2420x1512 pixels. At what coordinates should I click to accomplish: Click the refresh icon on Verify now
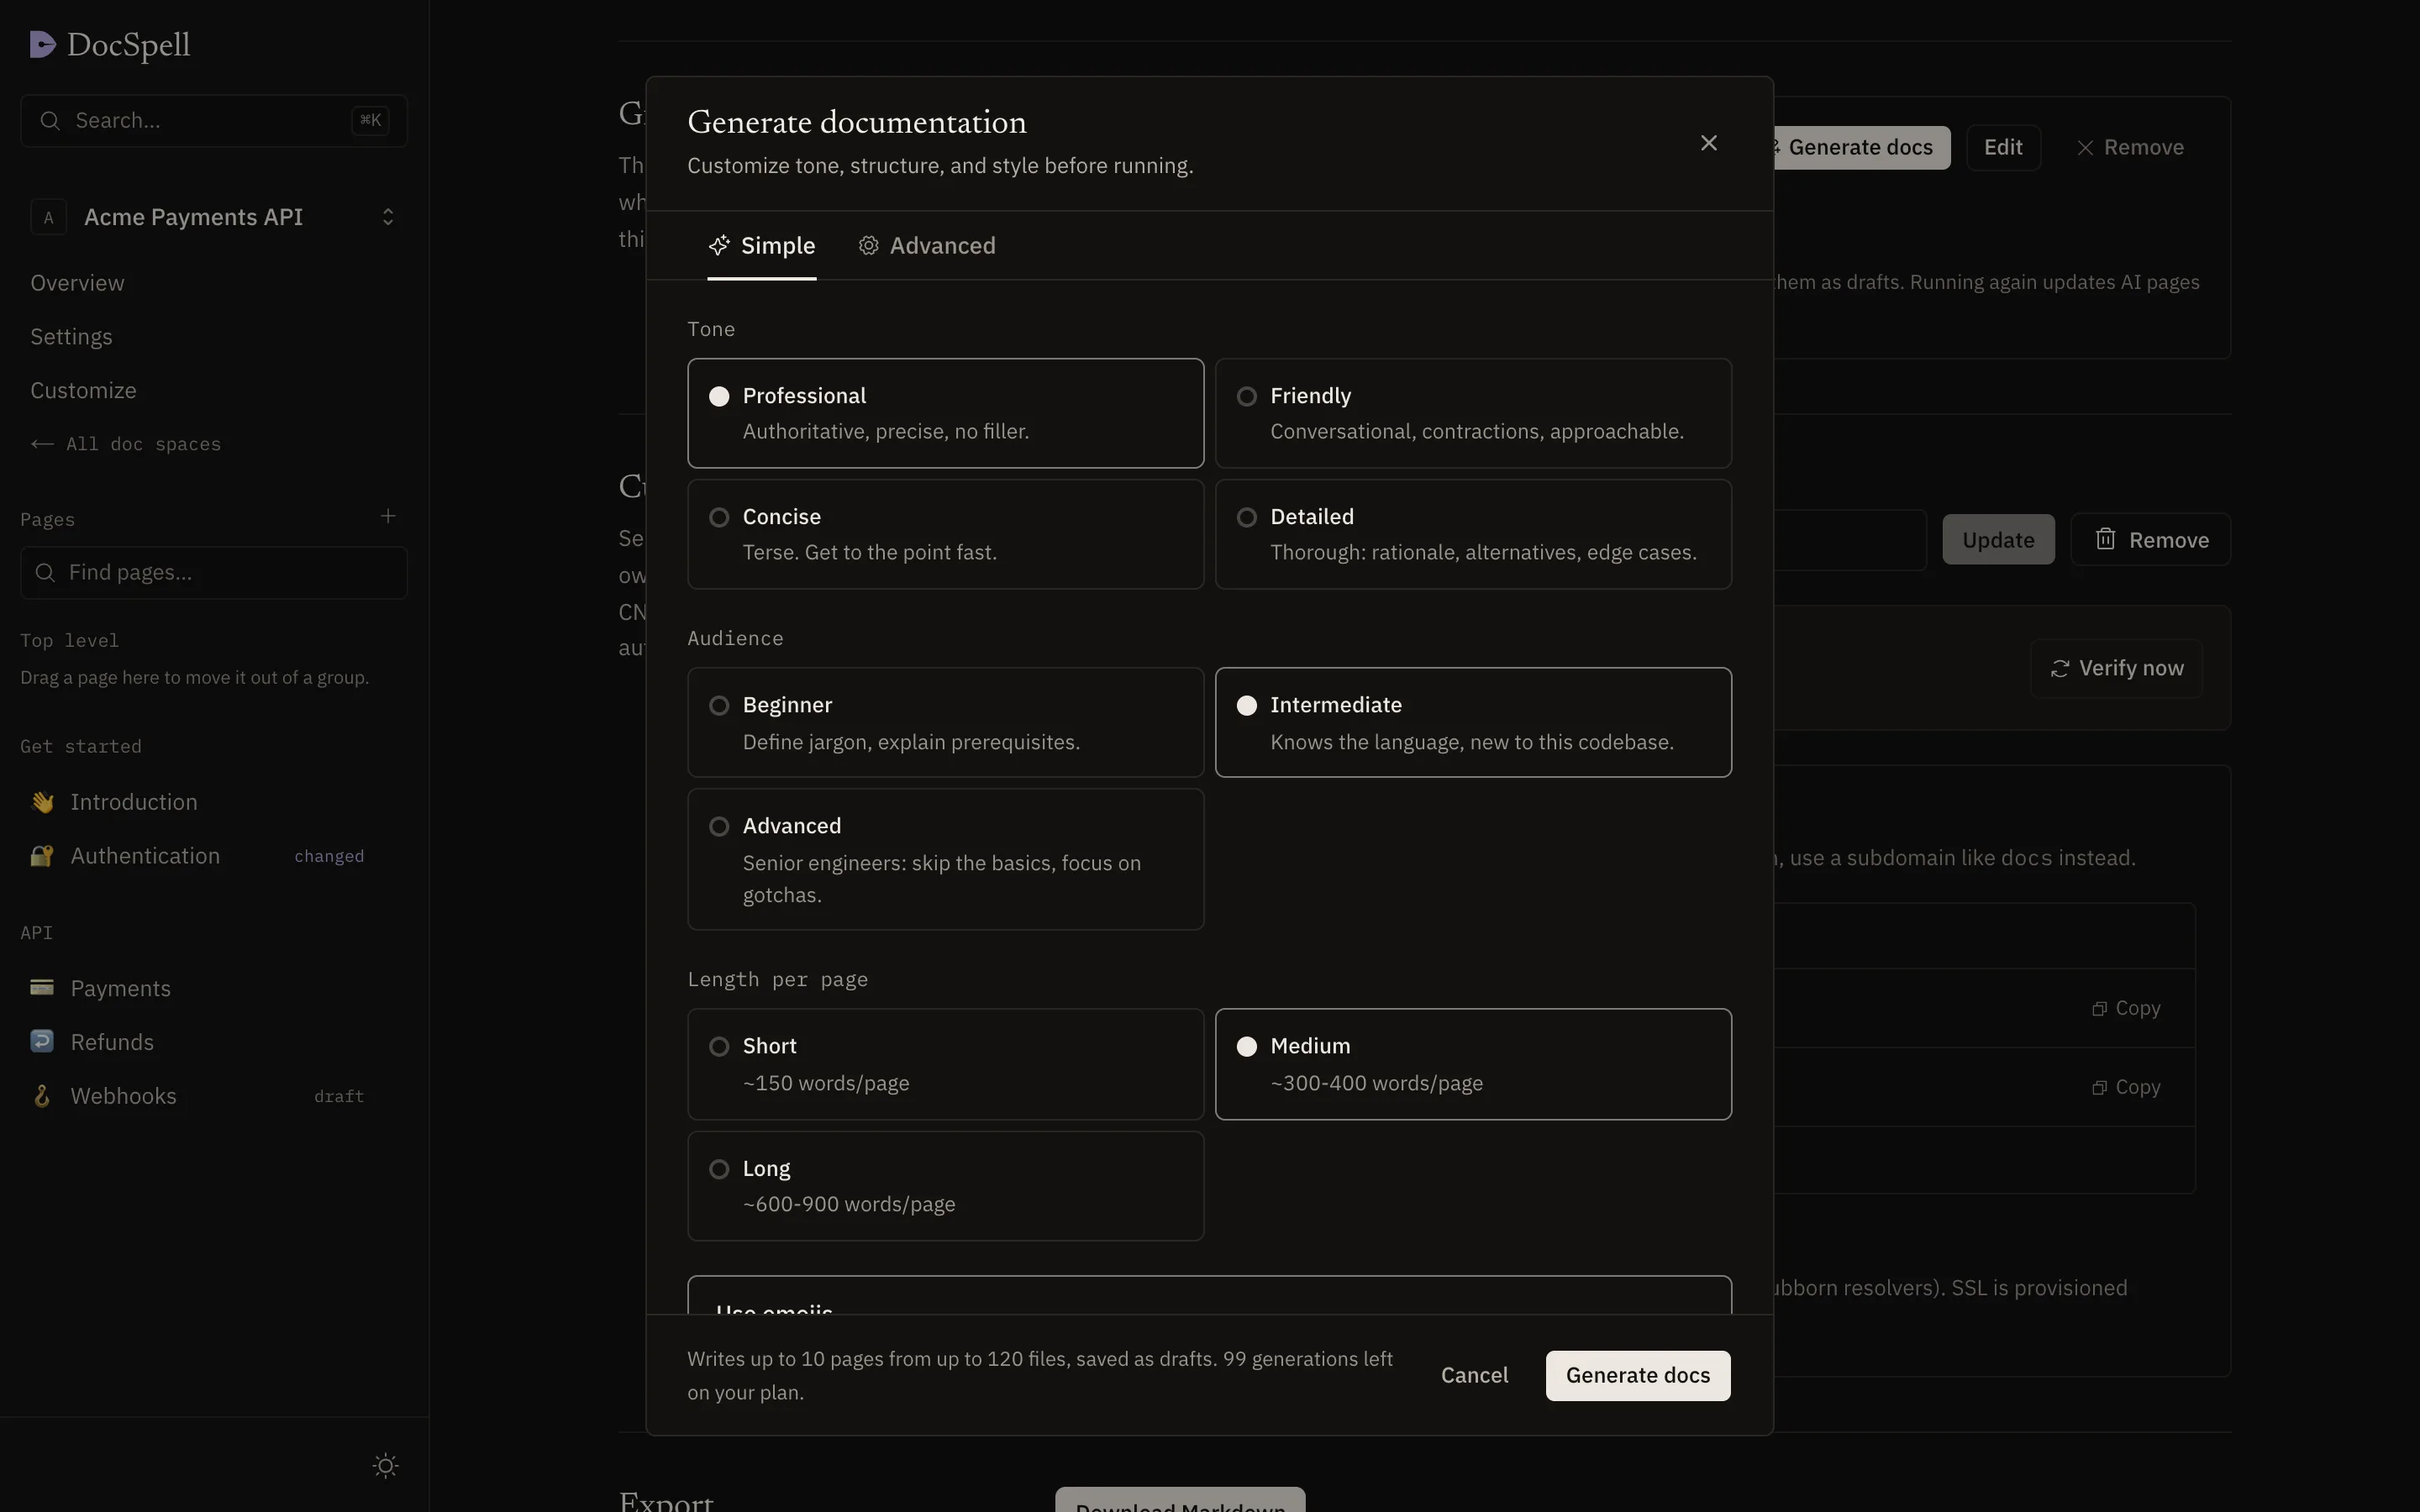click(x=2060, y=668)
